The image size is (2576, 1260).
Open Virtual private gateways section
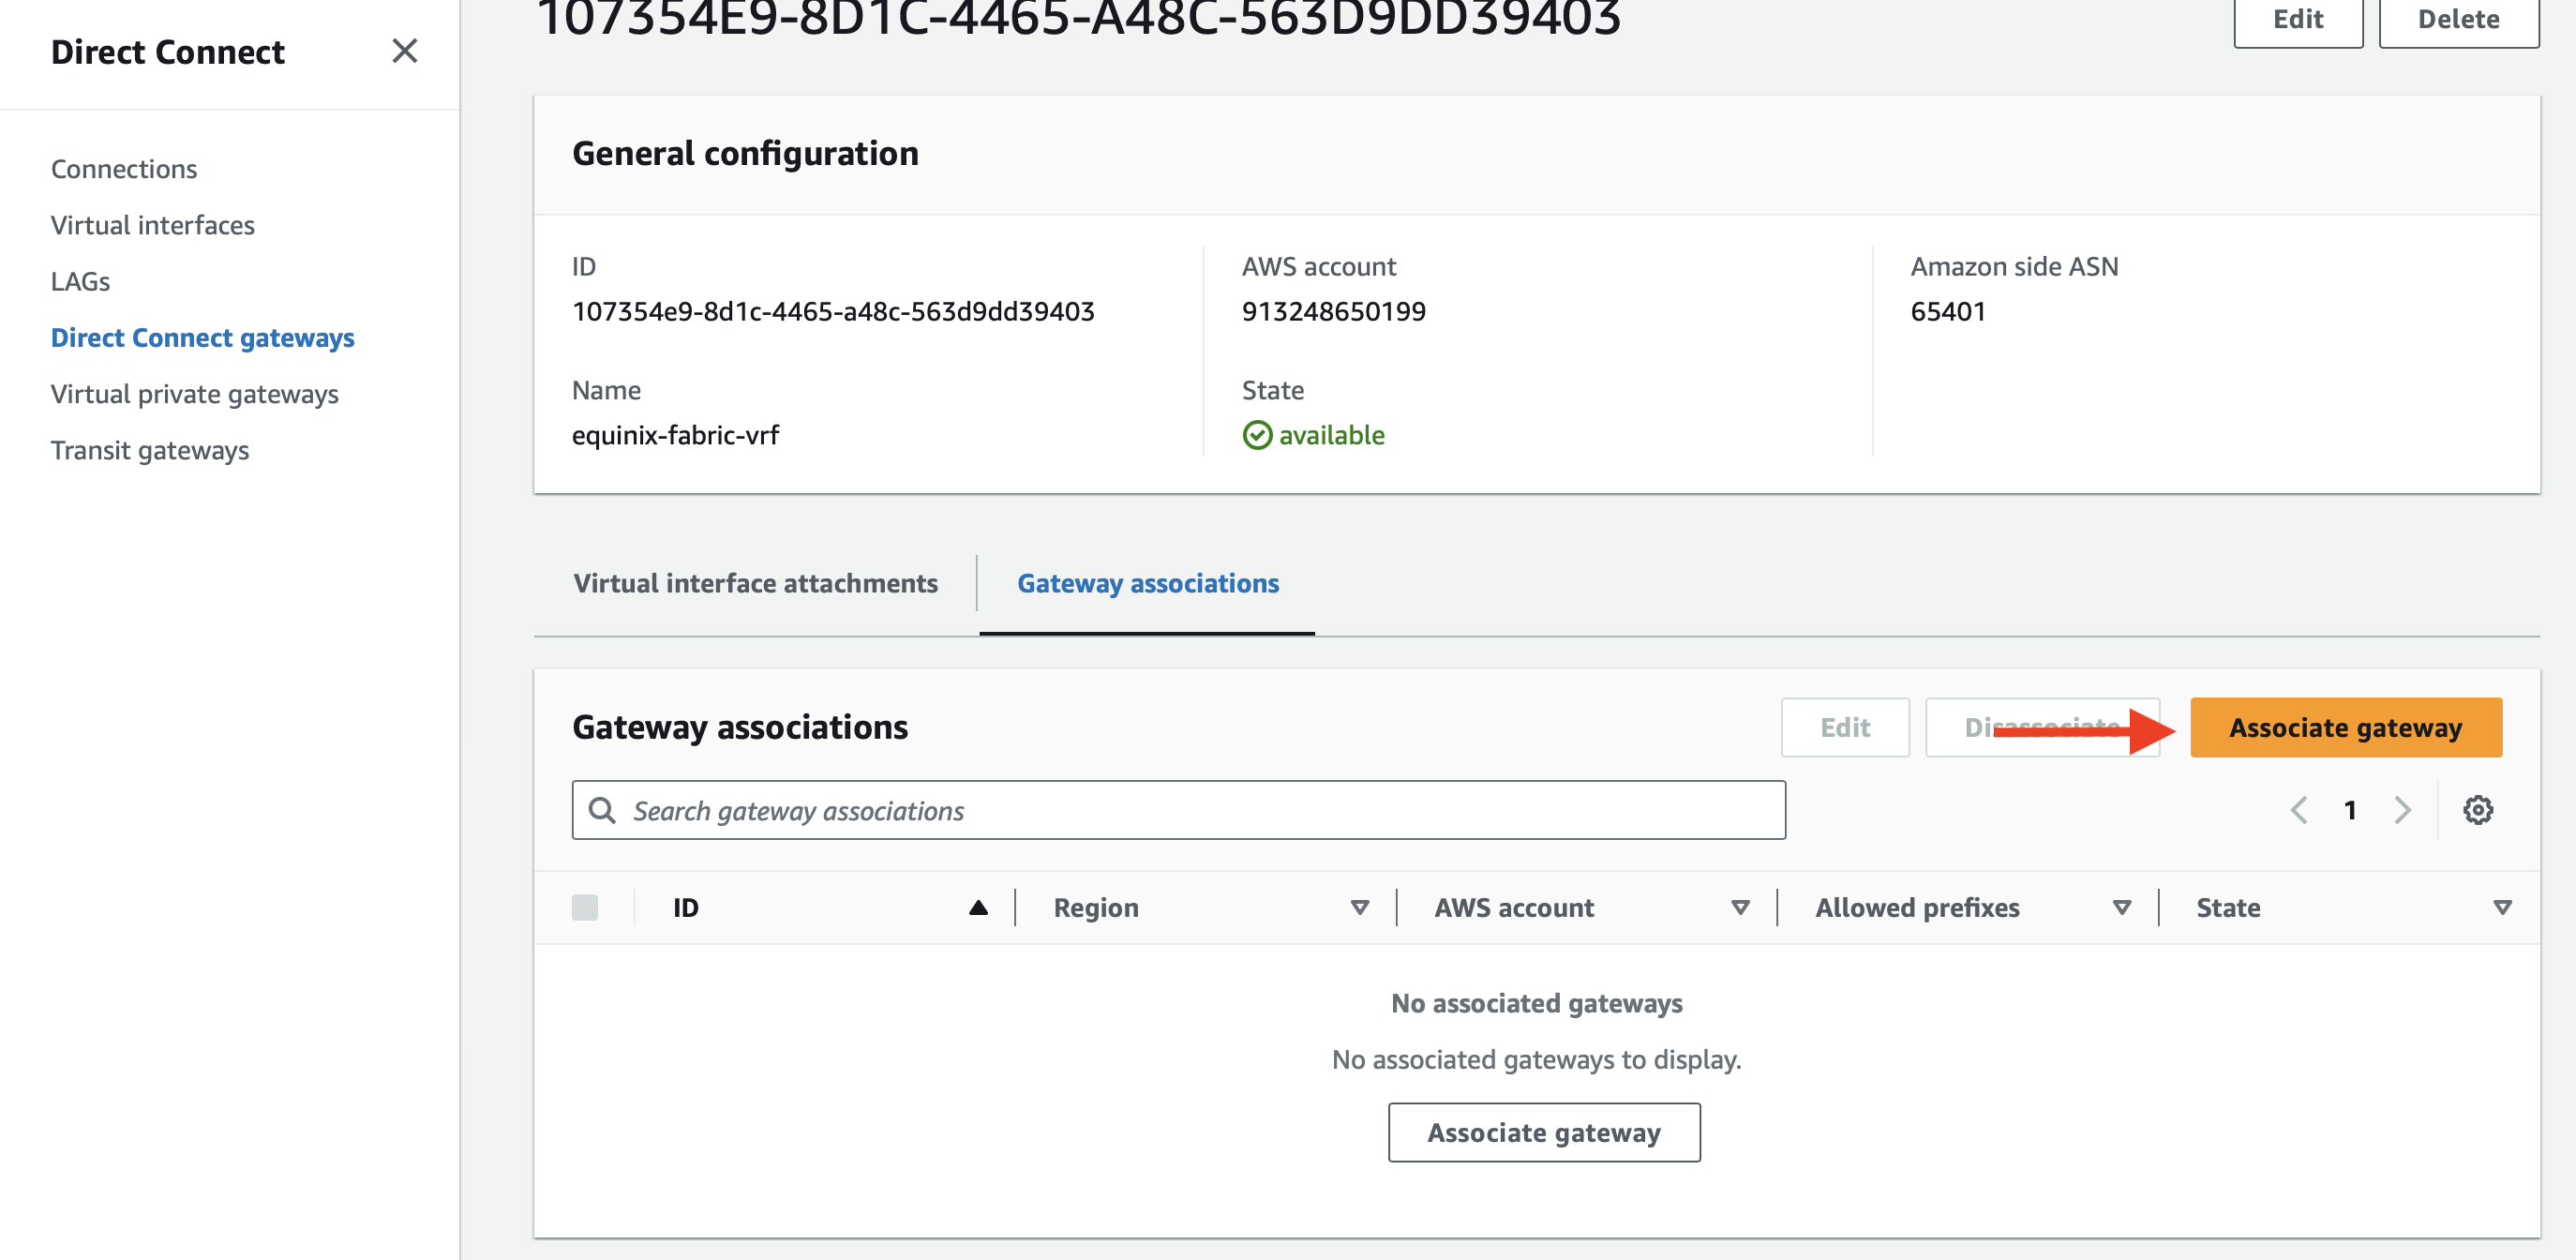pos(194,393)
